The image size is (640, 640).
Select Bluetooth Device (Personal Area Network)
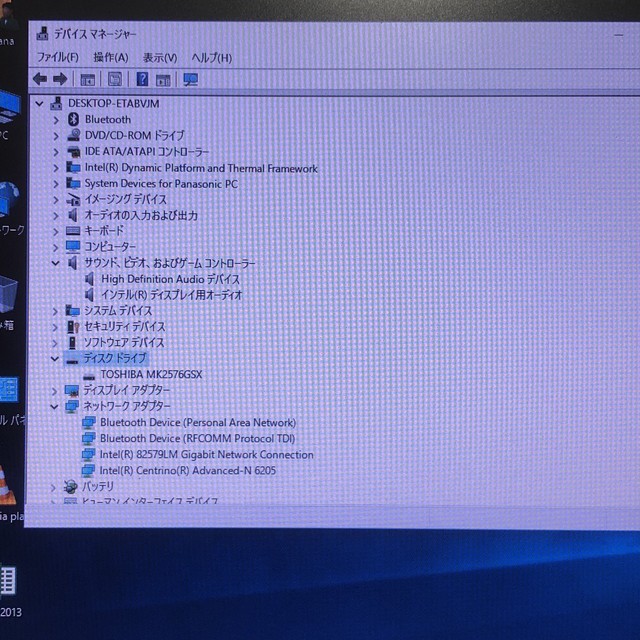198,422
